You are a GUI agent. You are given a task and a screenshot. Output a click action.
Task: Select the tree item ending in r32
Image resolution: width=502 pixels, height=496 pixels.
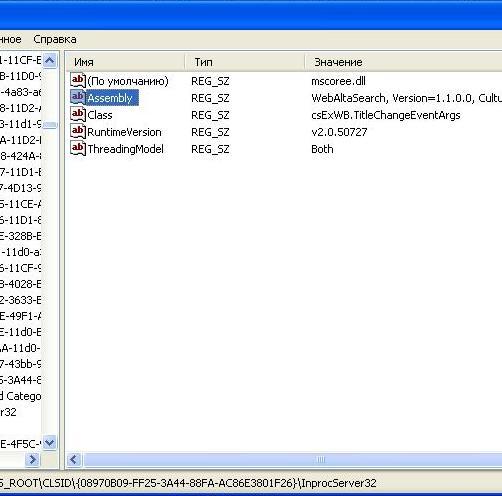(x=8, y=412)
